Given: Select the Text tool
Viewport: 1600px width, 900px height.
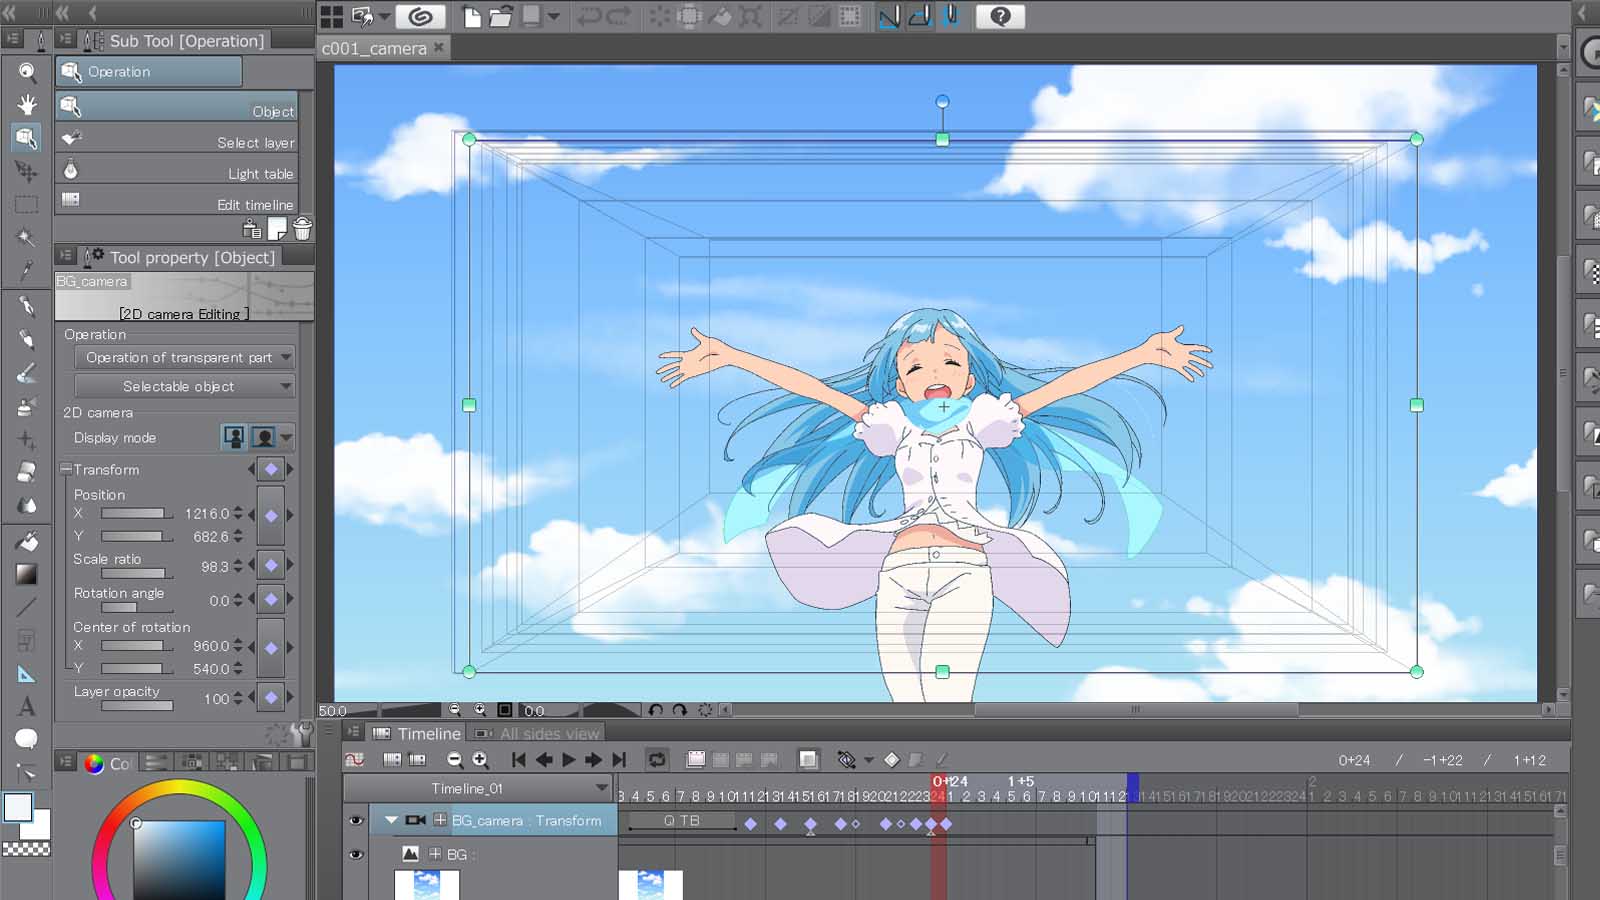Looking at the screenshot, I should 27,706.
